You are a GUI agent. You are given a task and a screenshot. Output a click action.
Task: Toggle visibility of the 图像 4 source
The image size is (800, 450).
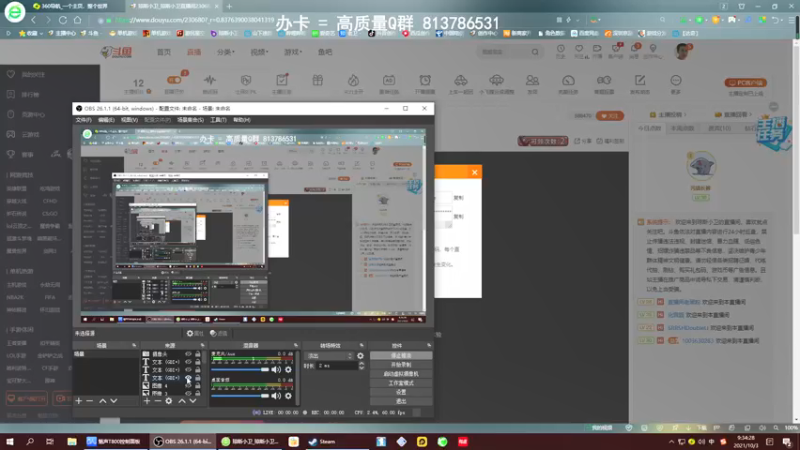(188, 386)
